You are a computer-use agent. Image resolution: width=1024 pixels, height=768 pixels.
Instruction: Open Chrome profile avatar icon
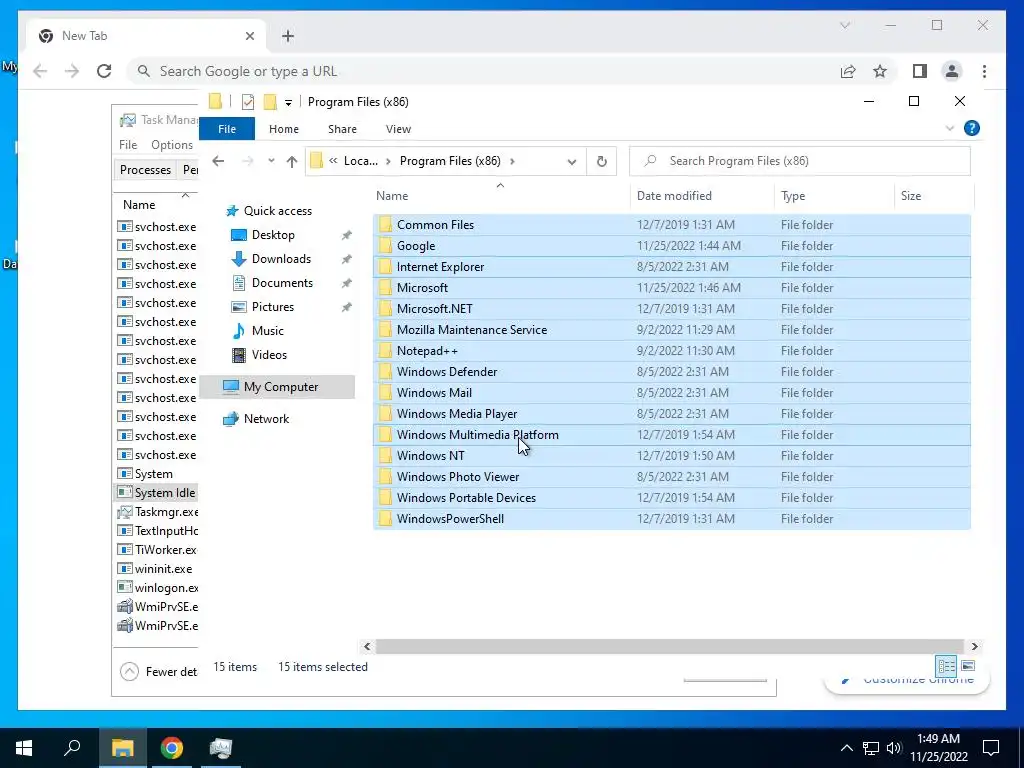pos(952,71)
